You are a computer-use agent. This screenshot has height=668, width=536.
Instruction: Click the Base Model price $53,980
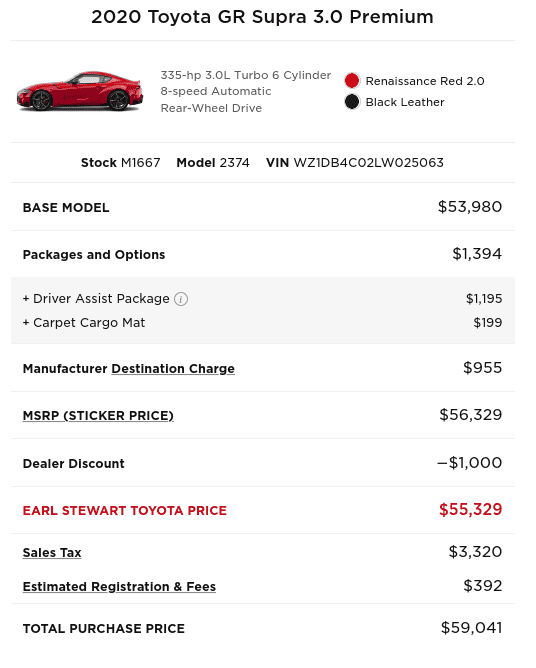(470, 207)
